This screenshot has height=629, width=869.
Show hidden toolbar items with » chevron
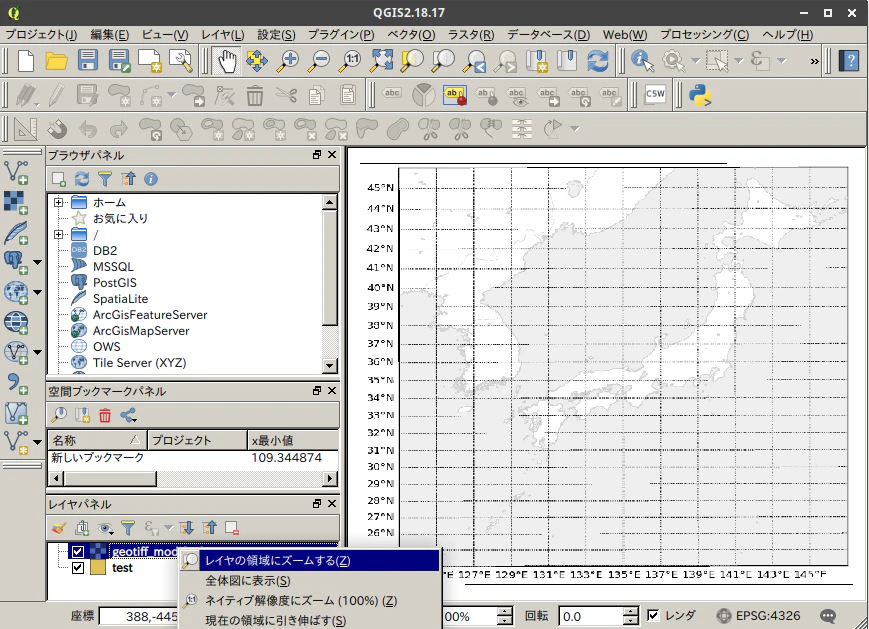[x=814, y=61]
